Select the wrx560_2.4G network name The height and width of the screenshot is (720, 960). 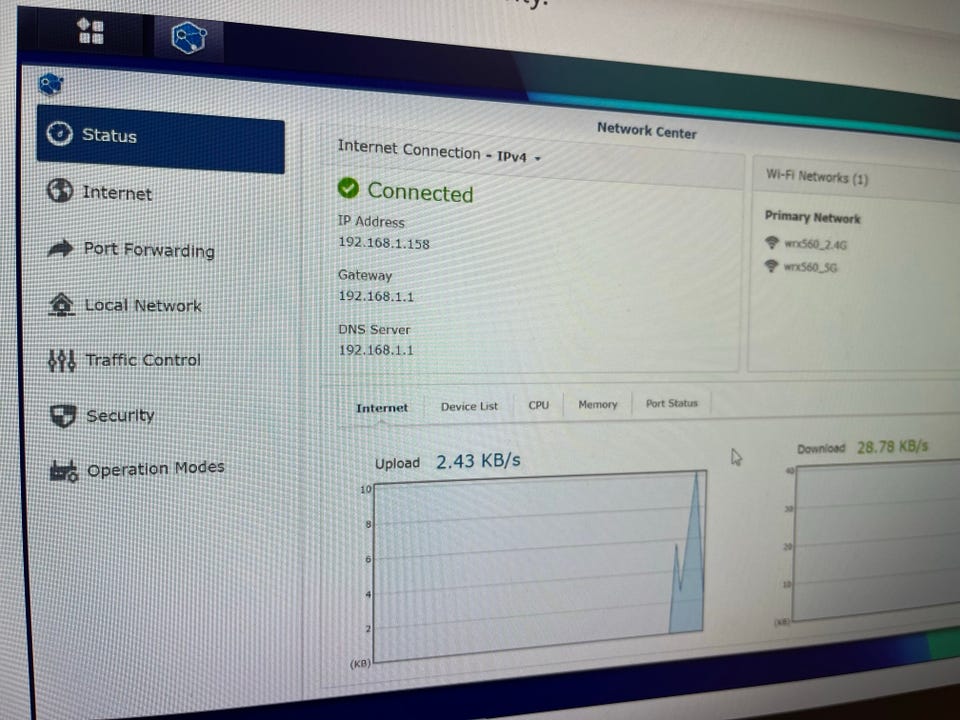point(816,244)
